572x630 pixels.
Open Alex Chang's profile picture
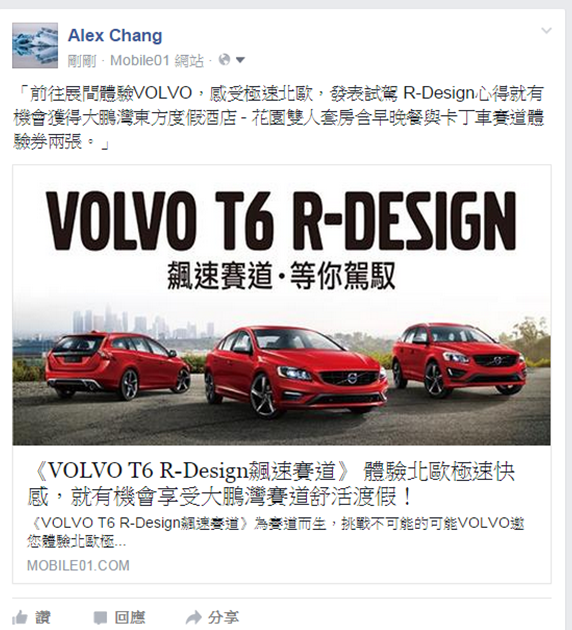pos(35,45)
